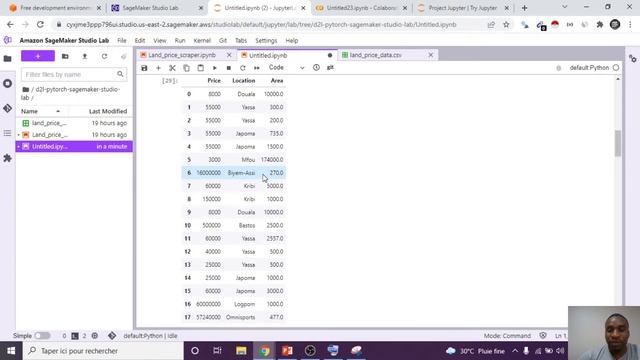Restart kernel and run all cells icon
640x360 pixels.
(257, 68)
